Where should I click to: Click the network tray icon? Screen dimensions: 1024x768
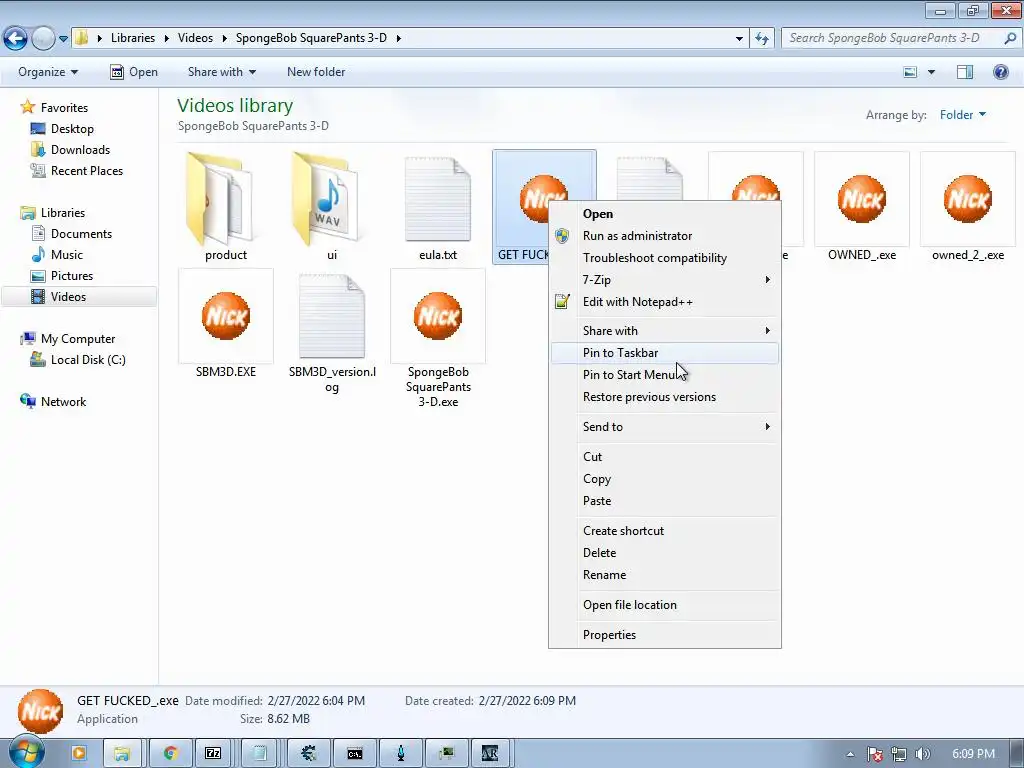tap(899, 754)
